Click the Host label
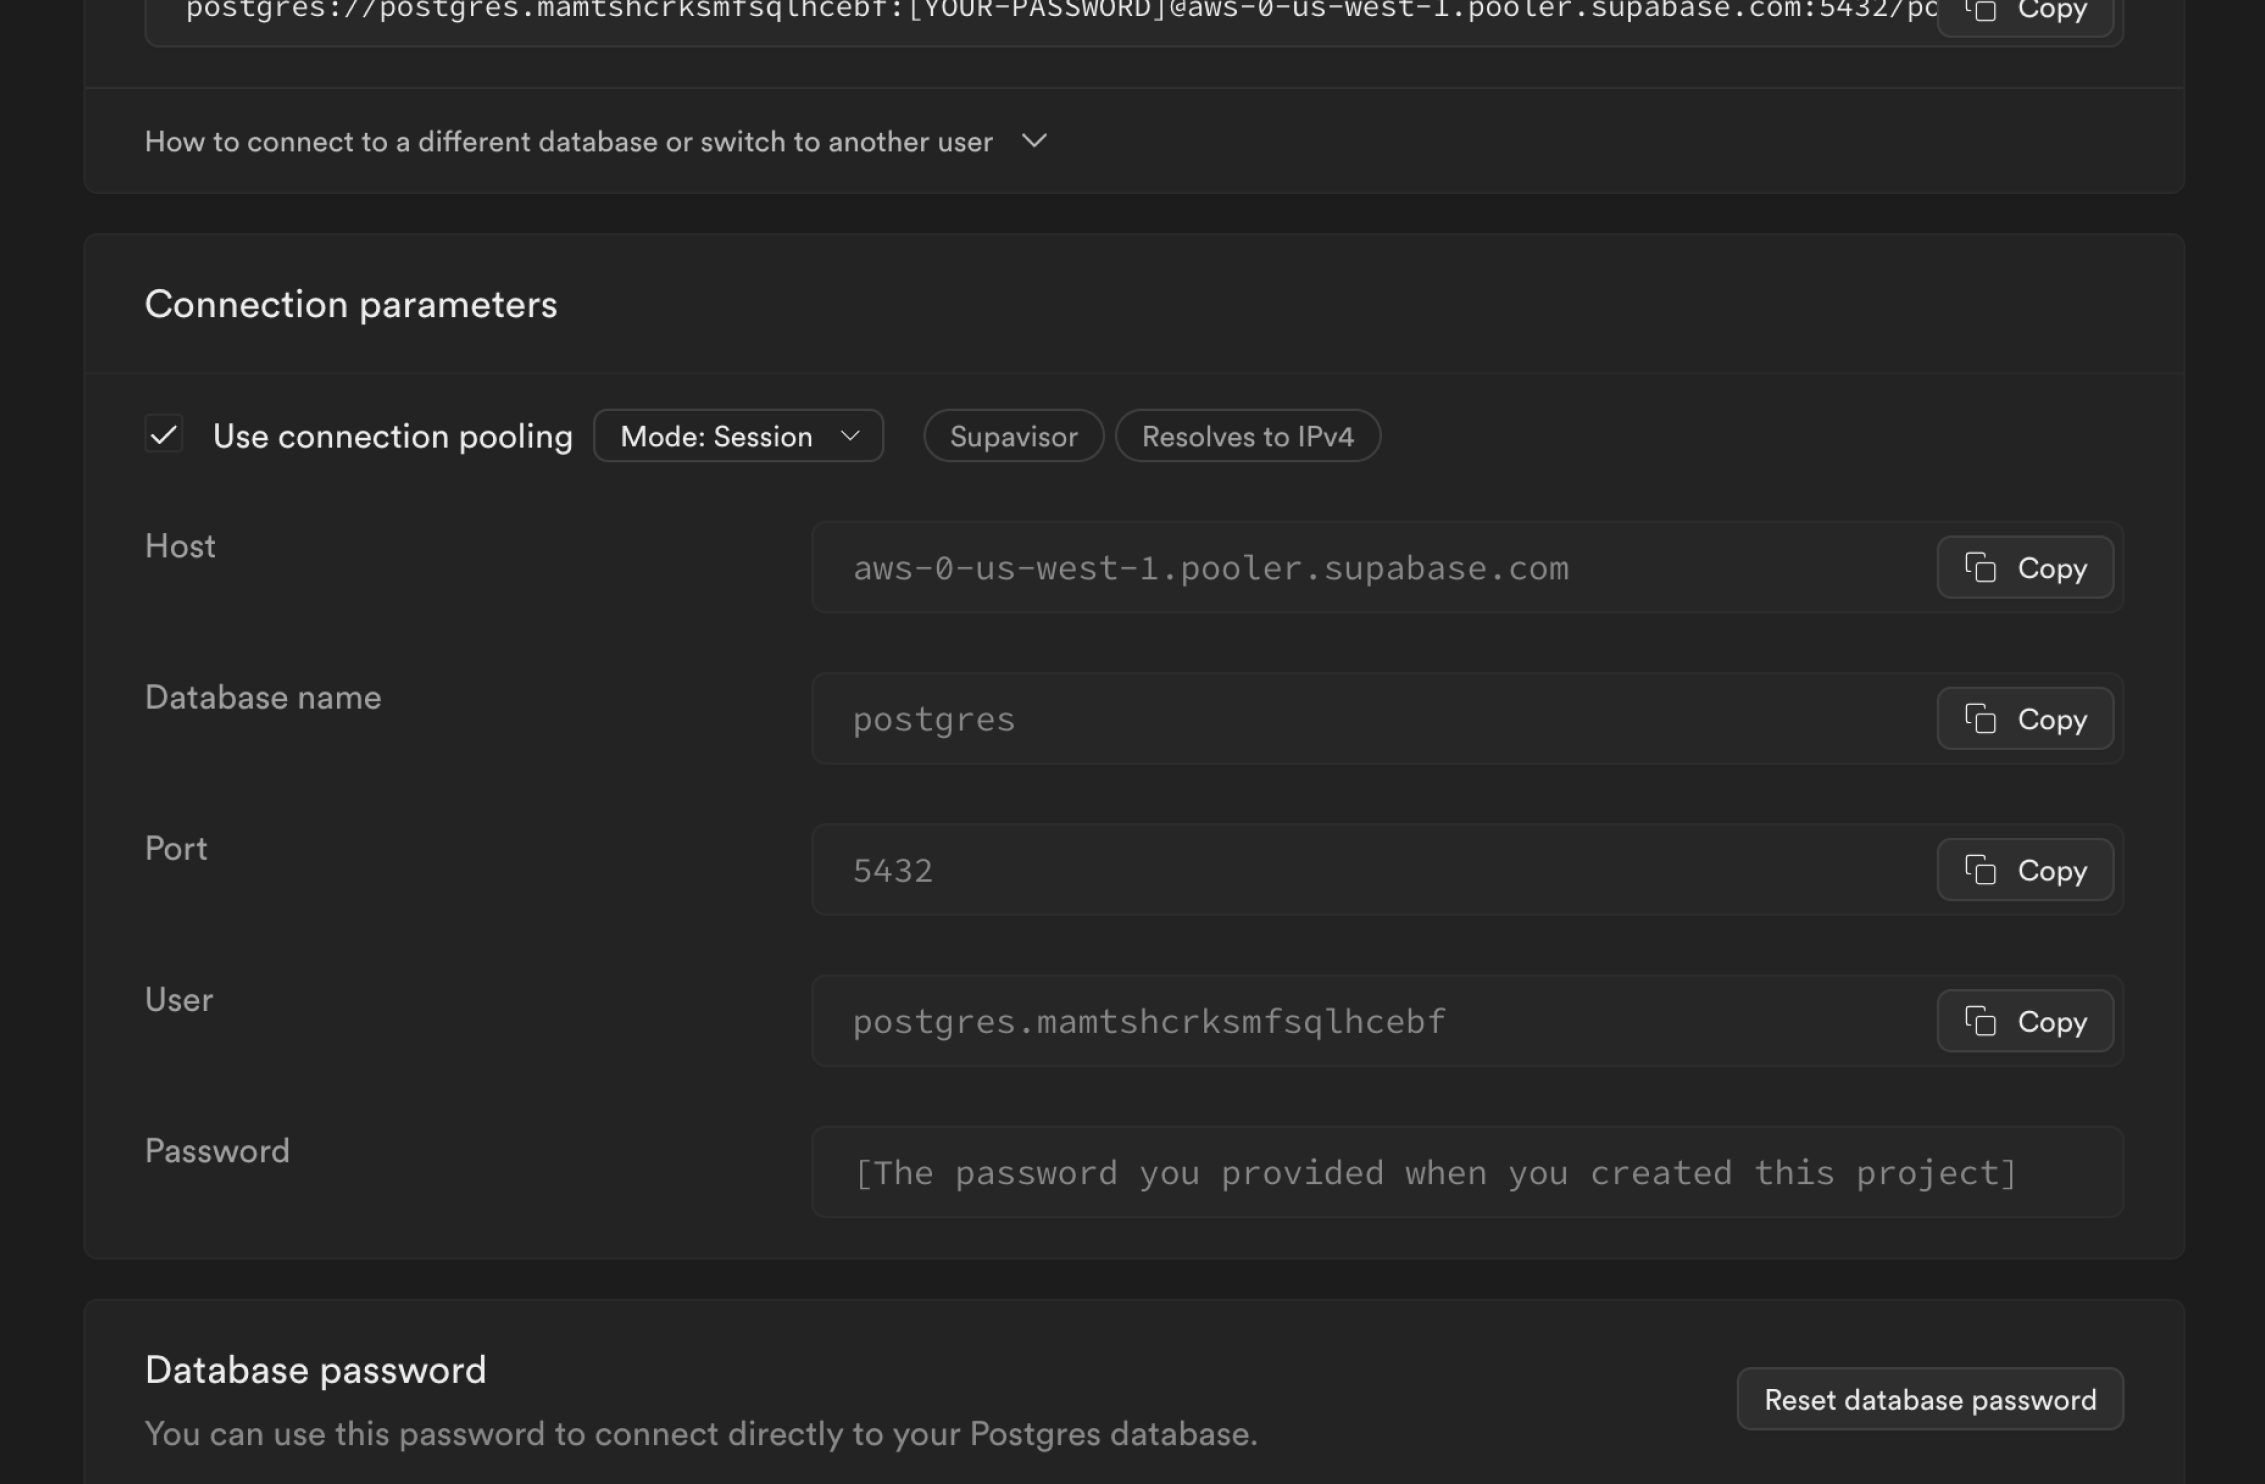 pyautogui.click(x=180, y=547)
